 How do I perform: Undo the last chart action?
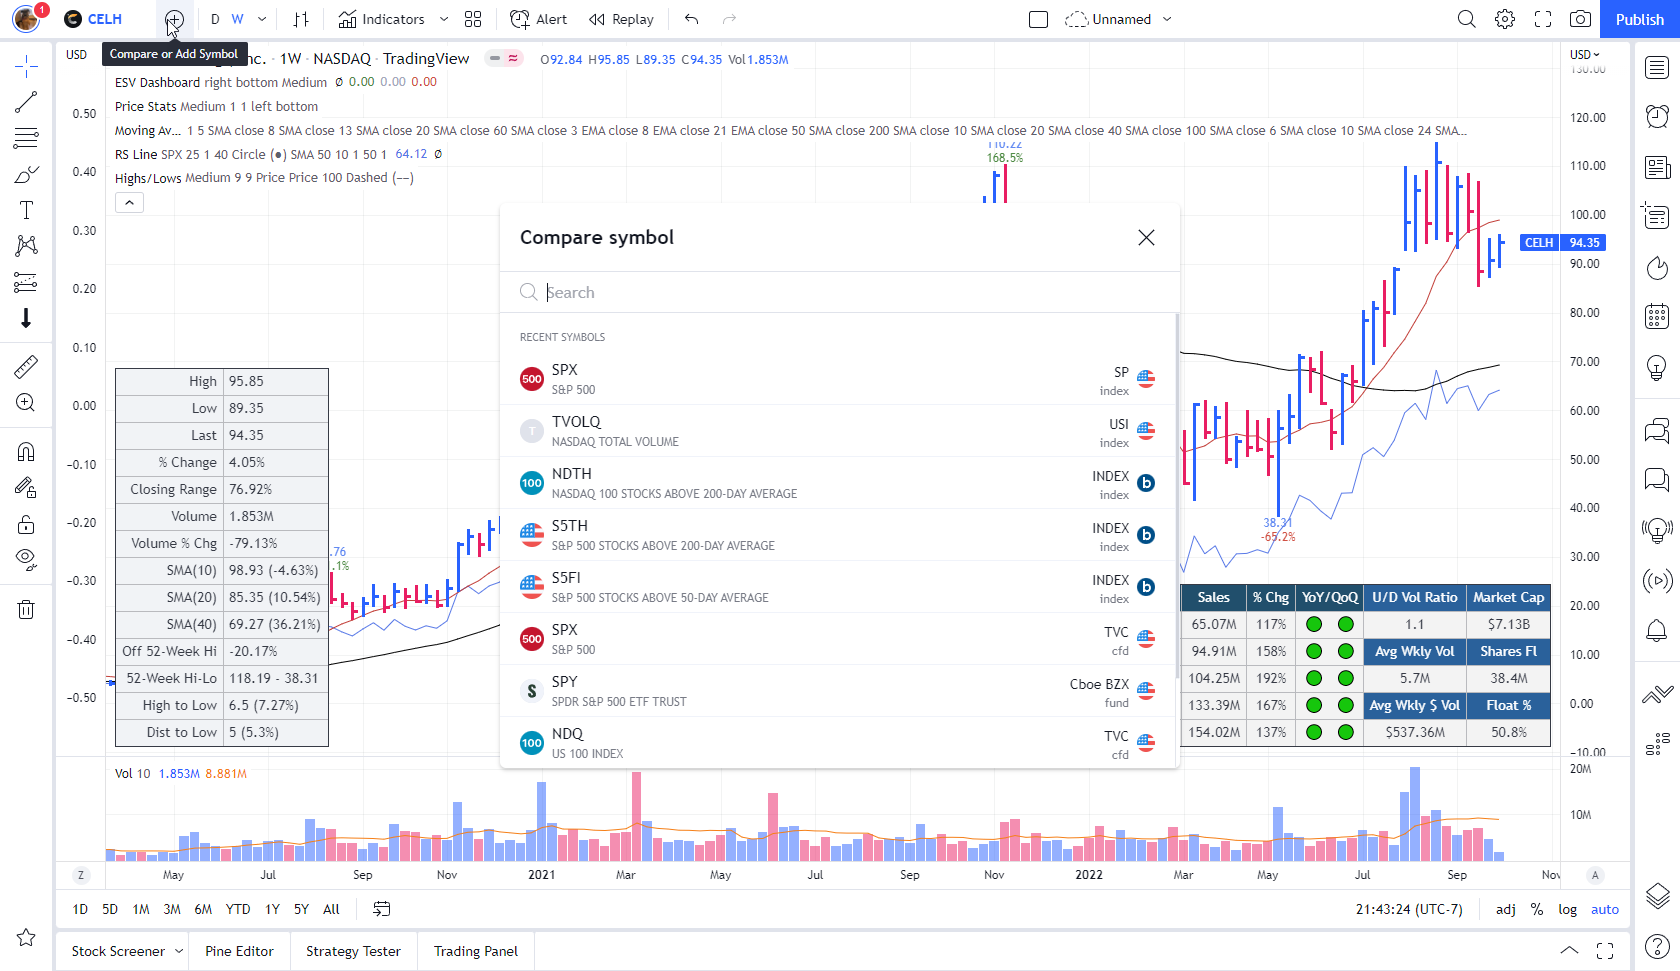(692, 19)
